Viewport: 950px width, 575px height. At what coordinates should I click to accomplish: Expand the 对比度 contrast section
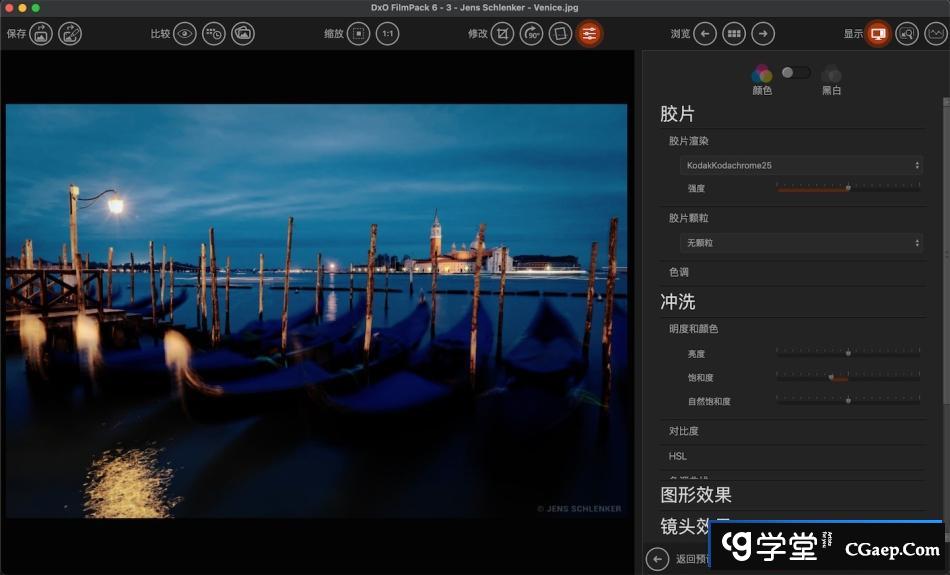683,431
